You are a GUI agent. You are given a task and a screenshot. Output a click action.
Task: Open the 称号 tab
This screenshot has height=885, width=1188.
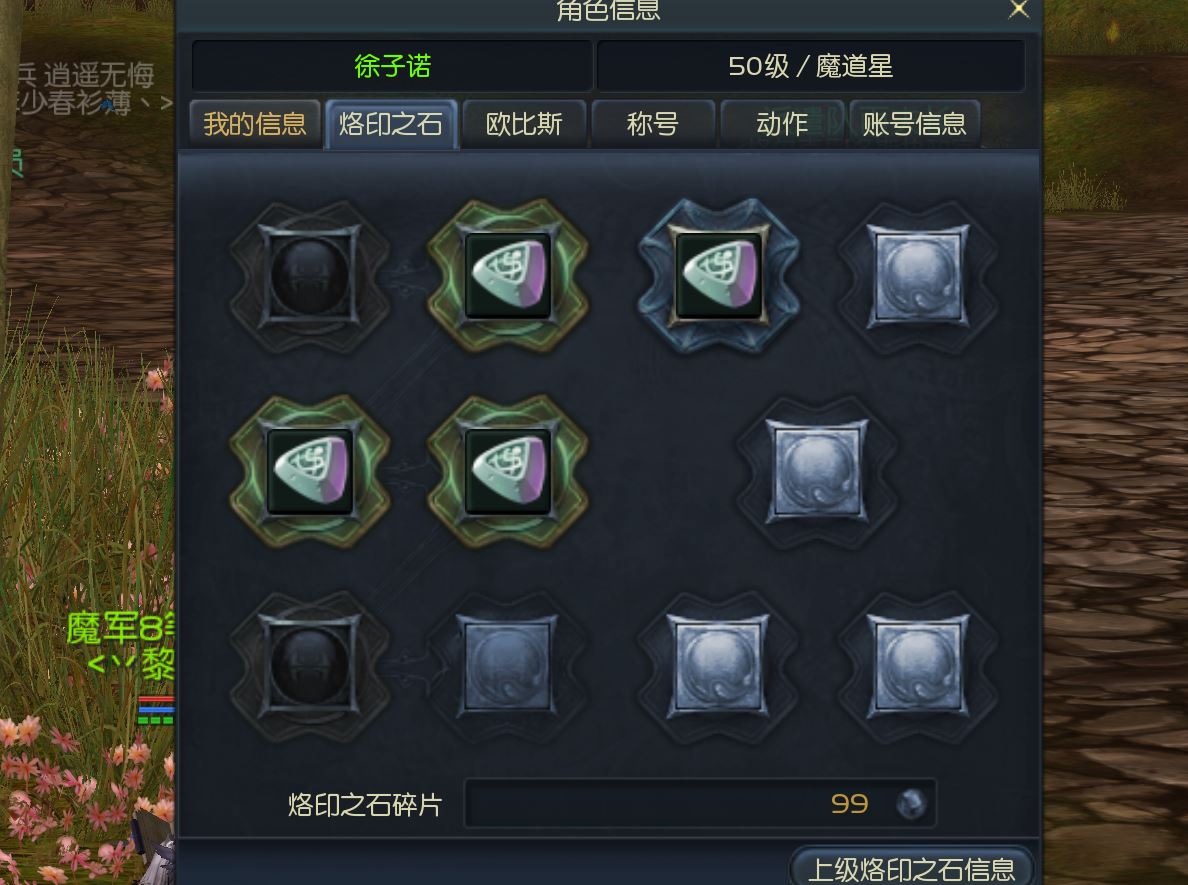pos(653,124)
